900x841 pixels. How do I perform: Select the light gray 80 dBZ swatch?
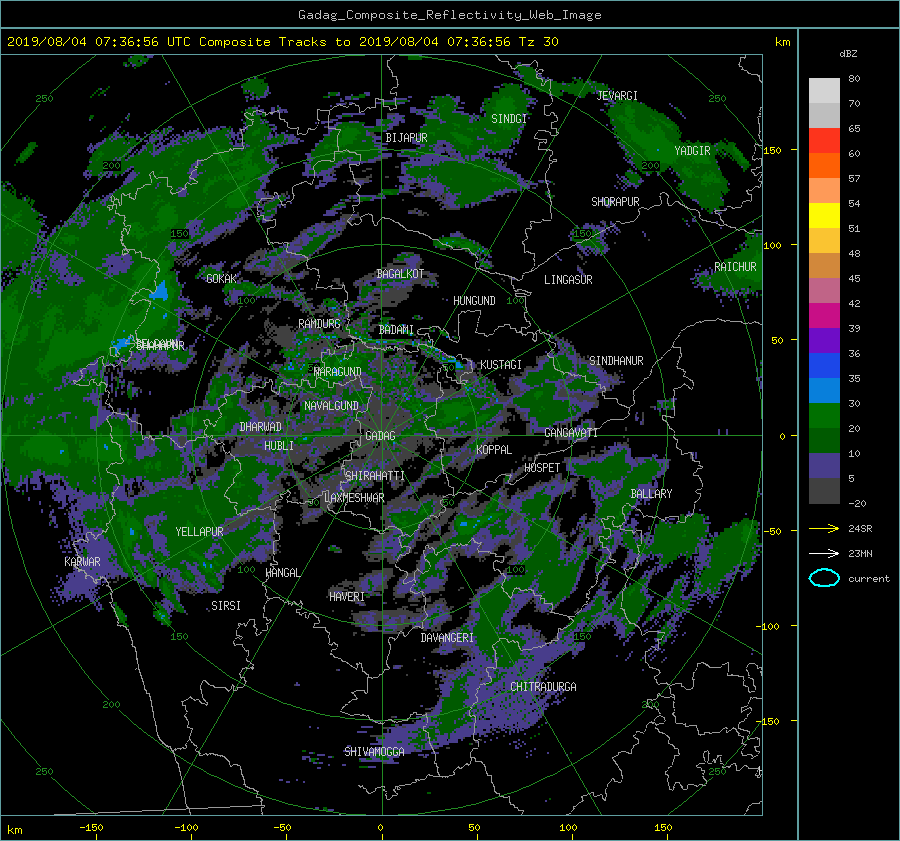(824, 90)
